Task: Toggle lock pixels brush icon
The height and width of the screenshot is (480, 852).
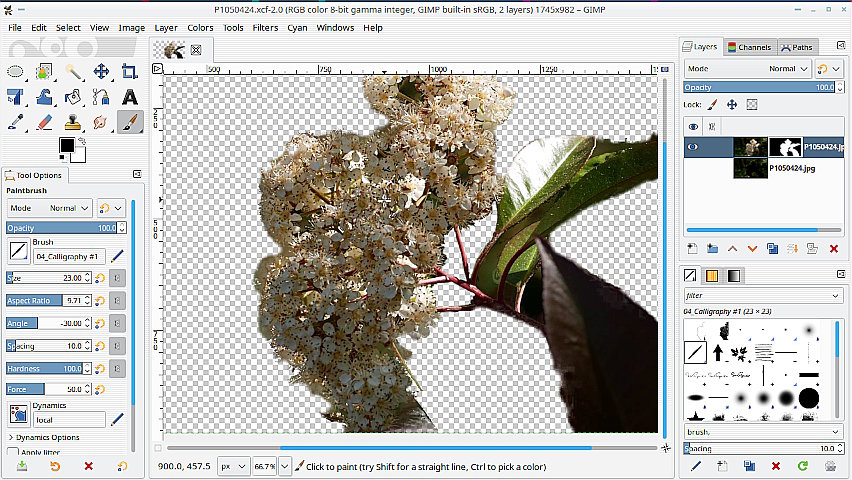Action: click(713, 104)
